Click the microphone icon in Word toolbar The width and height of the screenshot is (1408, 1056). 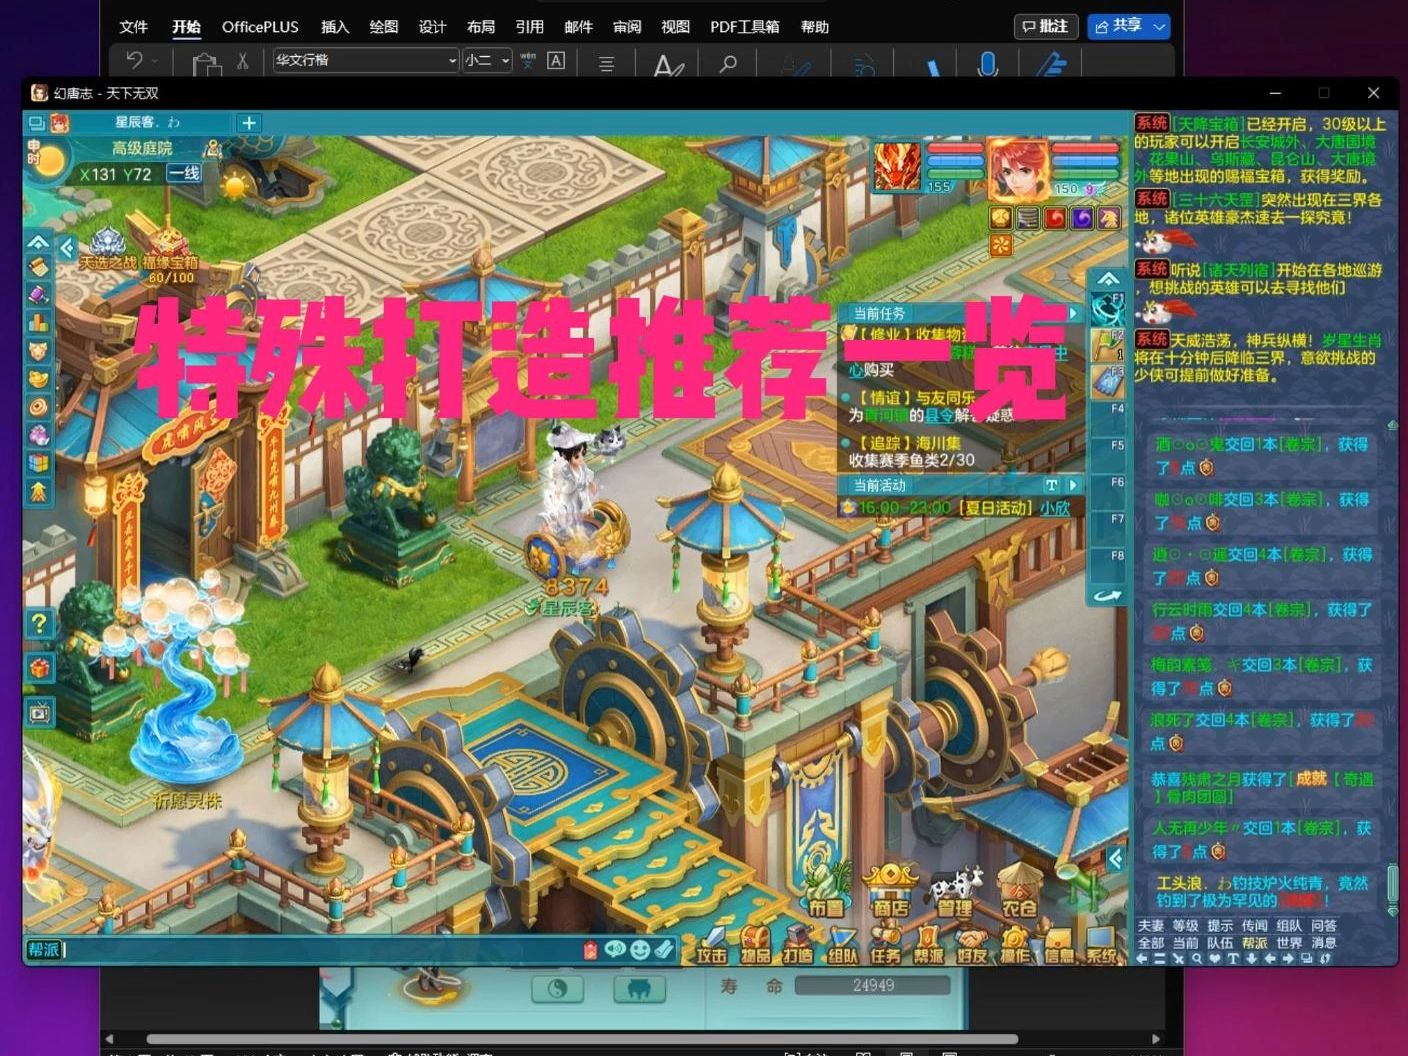(x=987, y=65)
